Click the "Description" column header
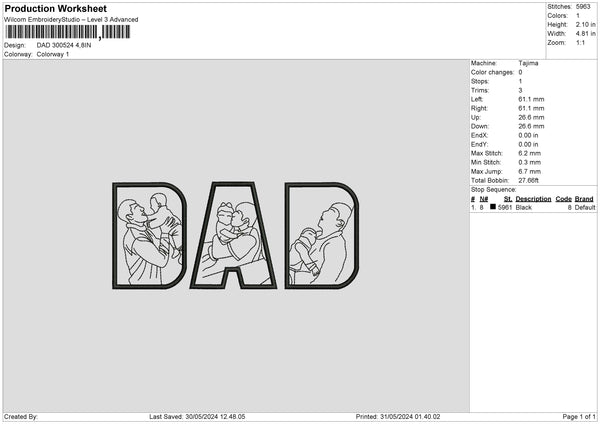The height and width of the screenshot is (424, 600). point(533,199)
